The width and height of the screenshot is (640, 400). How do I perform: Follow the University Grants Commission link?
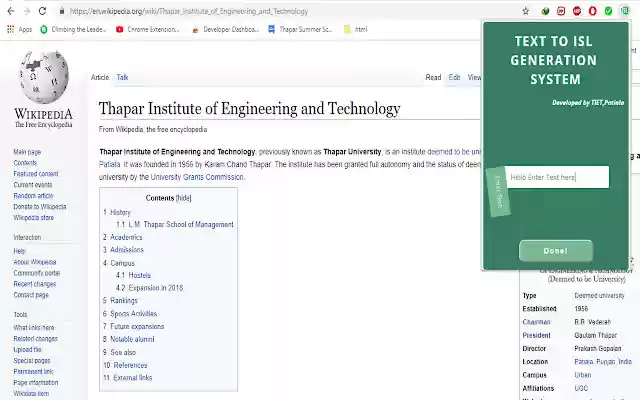[197, 177]
